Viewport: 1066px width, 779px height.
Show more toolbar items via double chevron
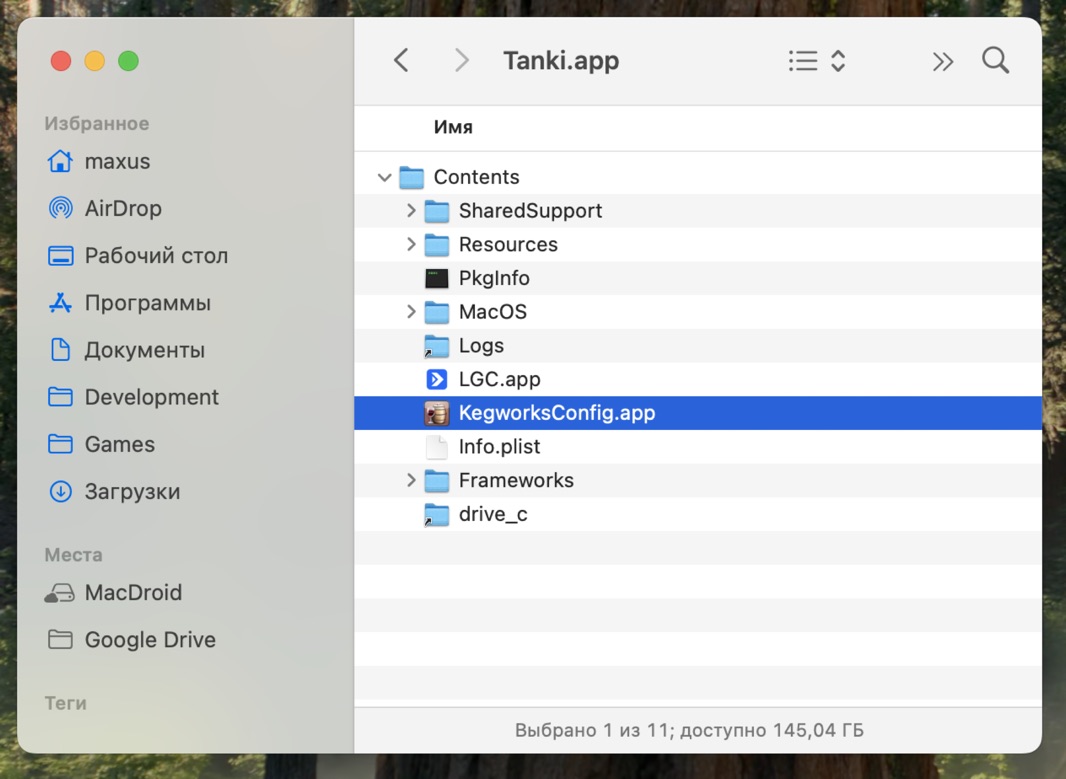pyautogui.click(x=942, y=62)
